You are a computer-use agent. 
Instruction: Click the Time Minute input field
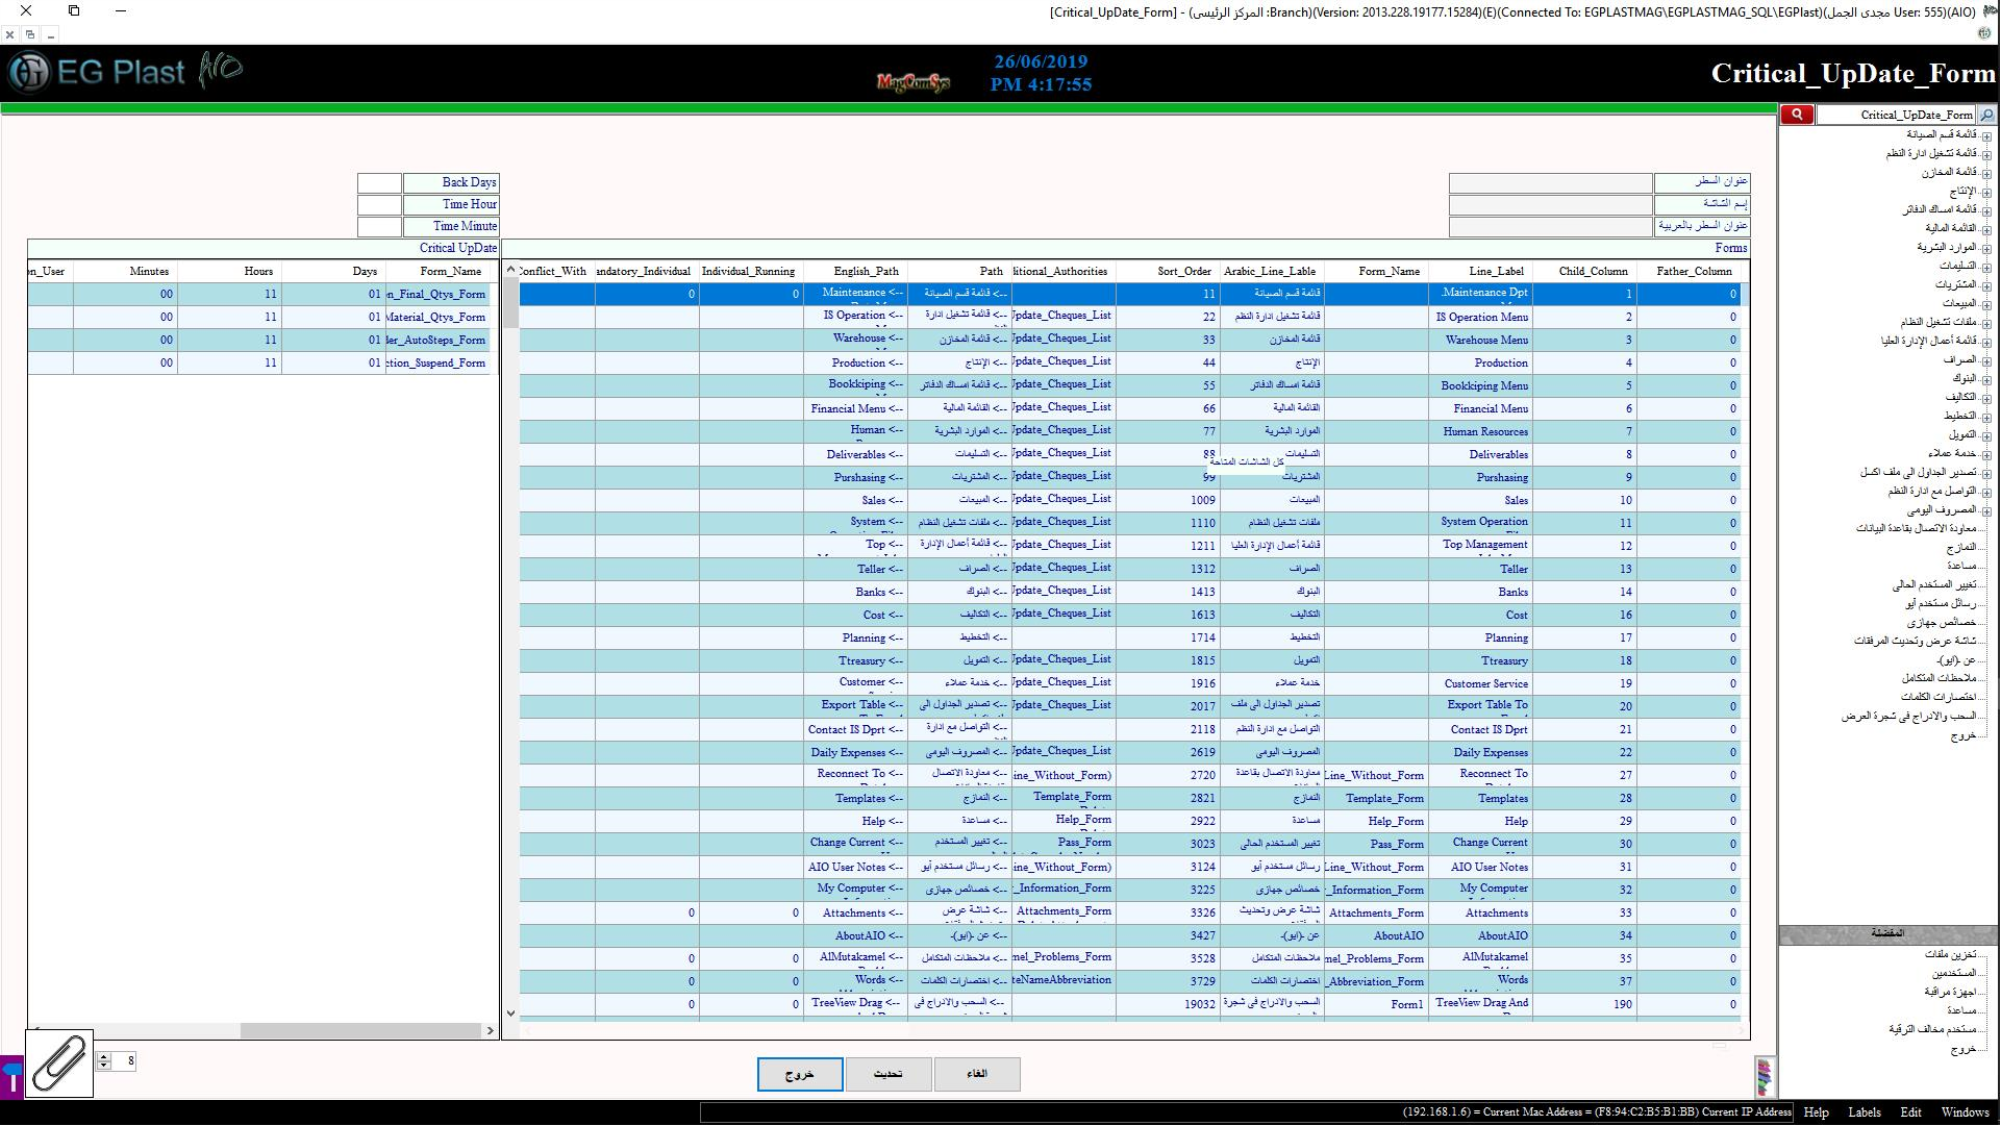[380, 226]
